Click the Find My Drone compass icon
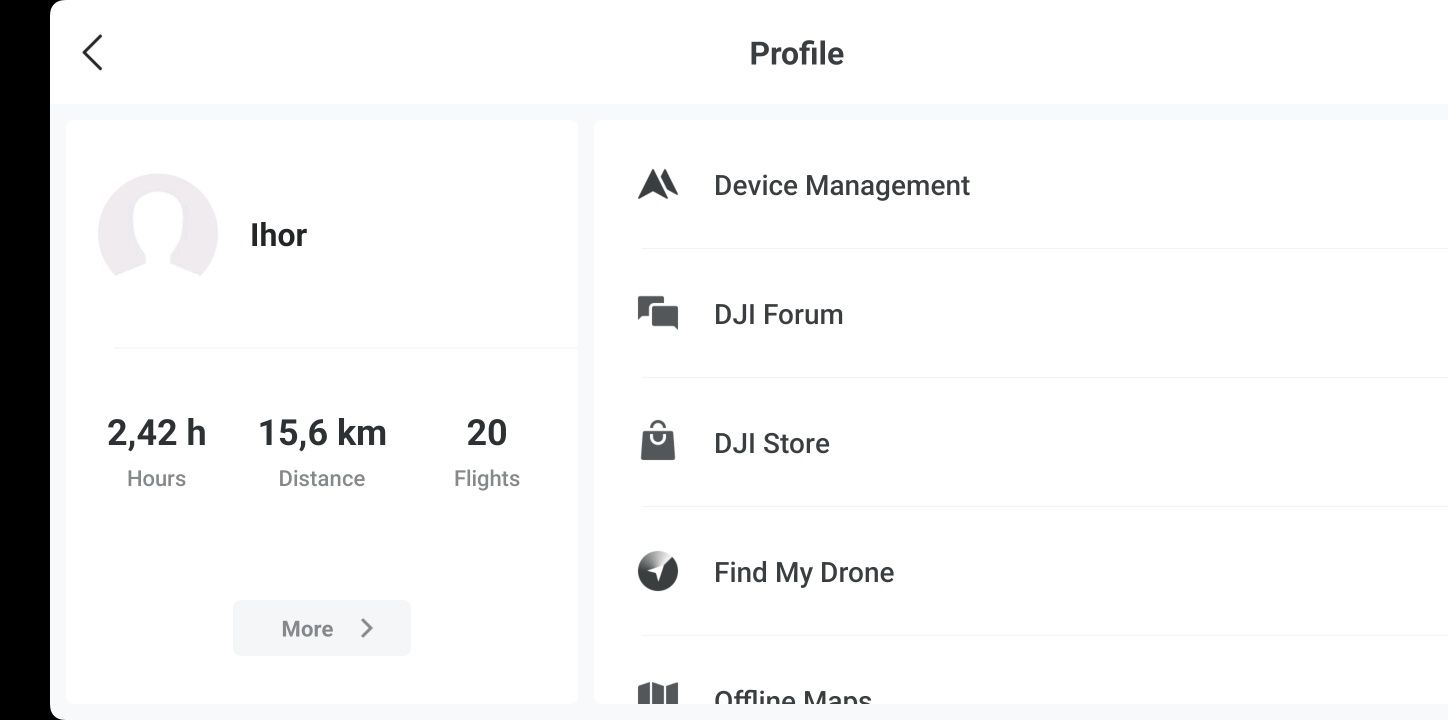This screenshot has height=720, width=1448. coord(658,571)
